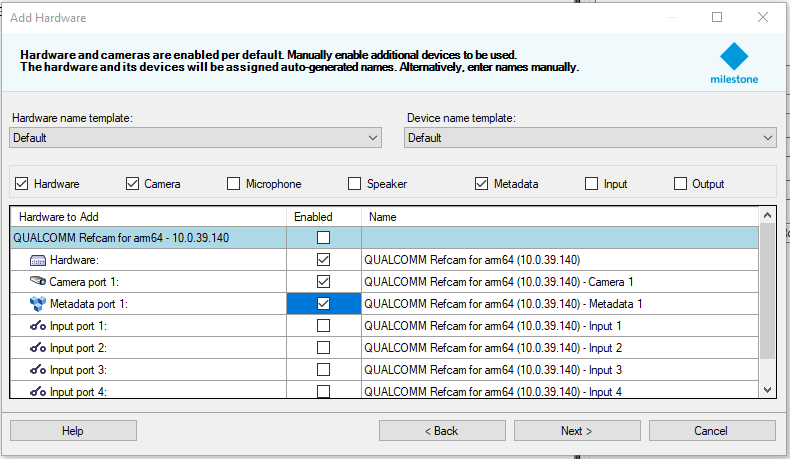Edit the name ending in 'Camera 1'
The image size is (790, 459).
pos(560,282)
